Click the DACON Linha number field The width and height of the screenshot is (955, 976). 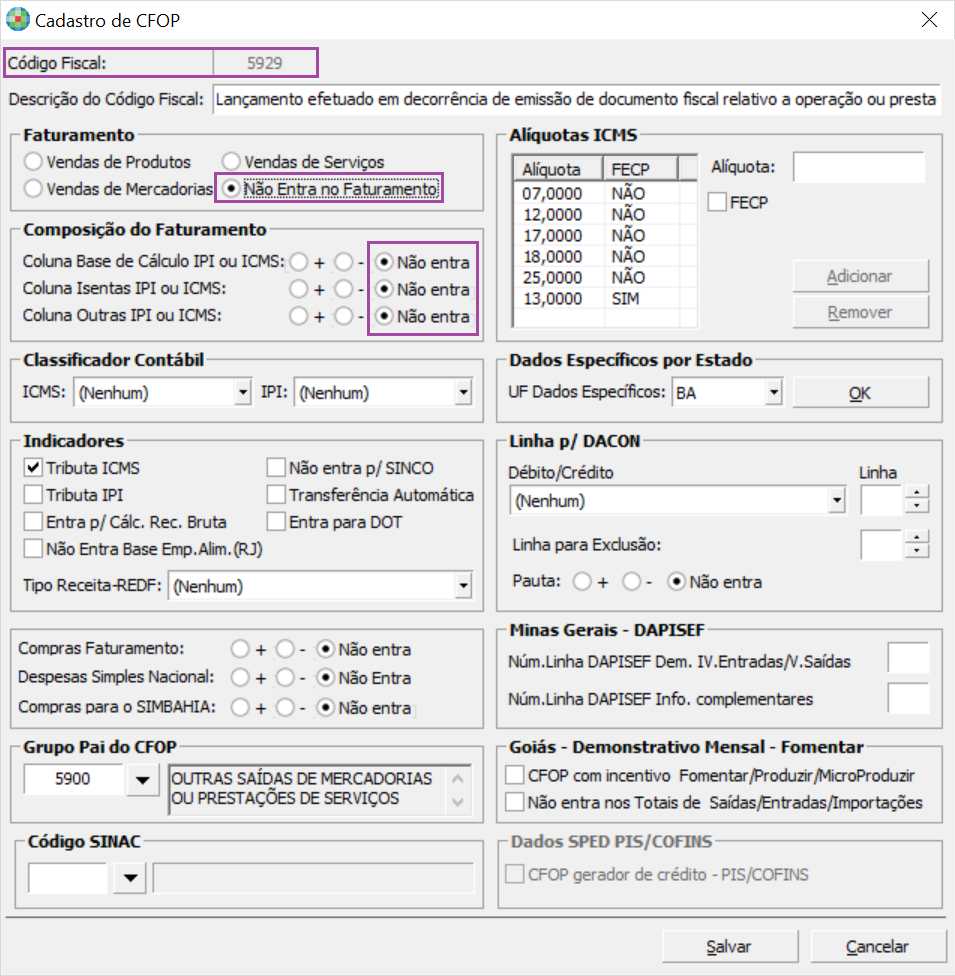[882, 500]
